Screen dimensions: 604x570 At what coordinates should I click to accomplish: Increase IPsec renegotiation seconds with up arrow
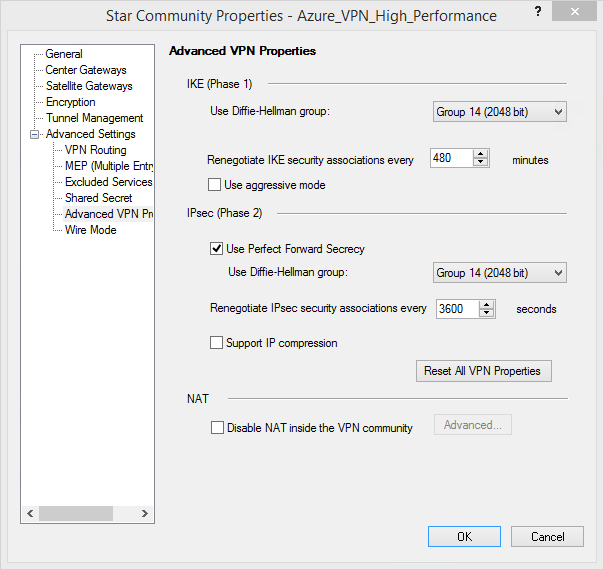[x=487, y=305]
